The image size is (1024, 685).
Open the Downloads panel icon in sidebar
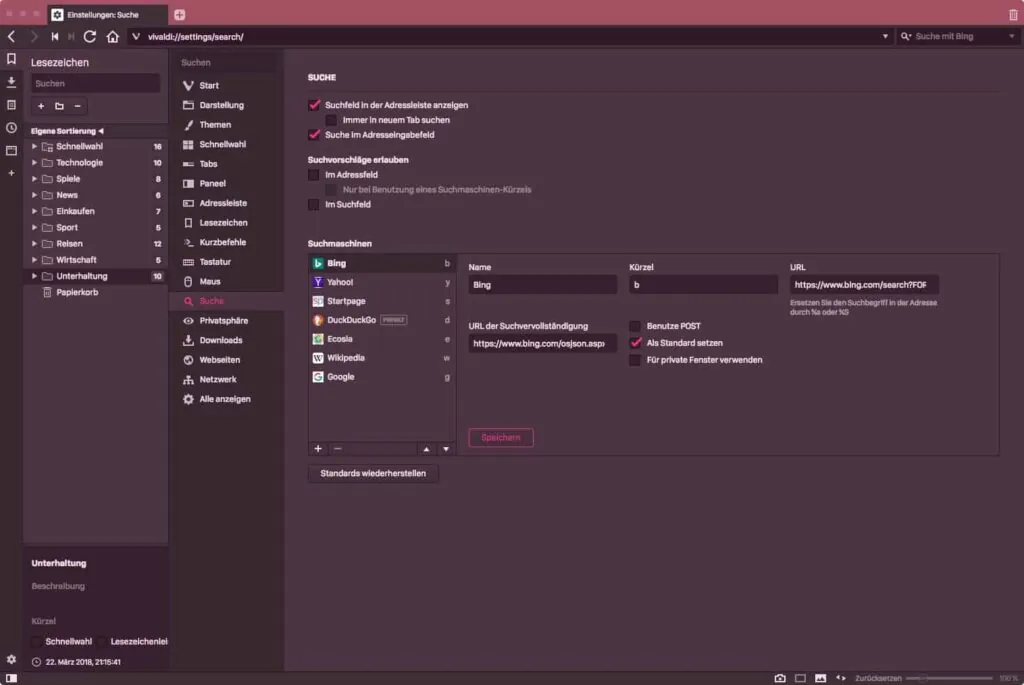coord(11,82)
